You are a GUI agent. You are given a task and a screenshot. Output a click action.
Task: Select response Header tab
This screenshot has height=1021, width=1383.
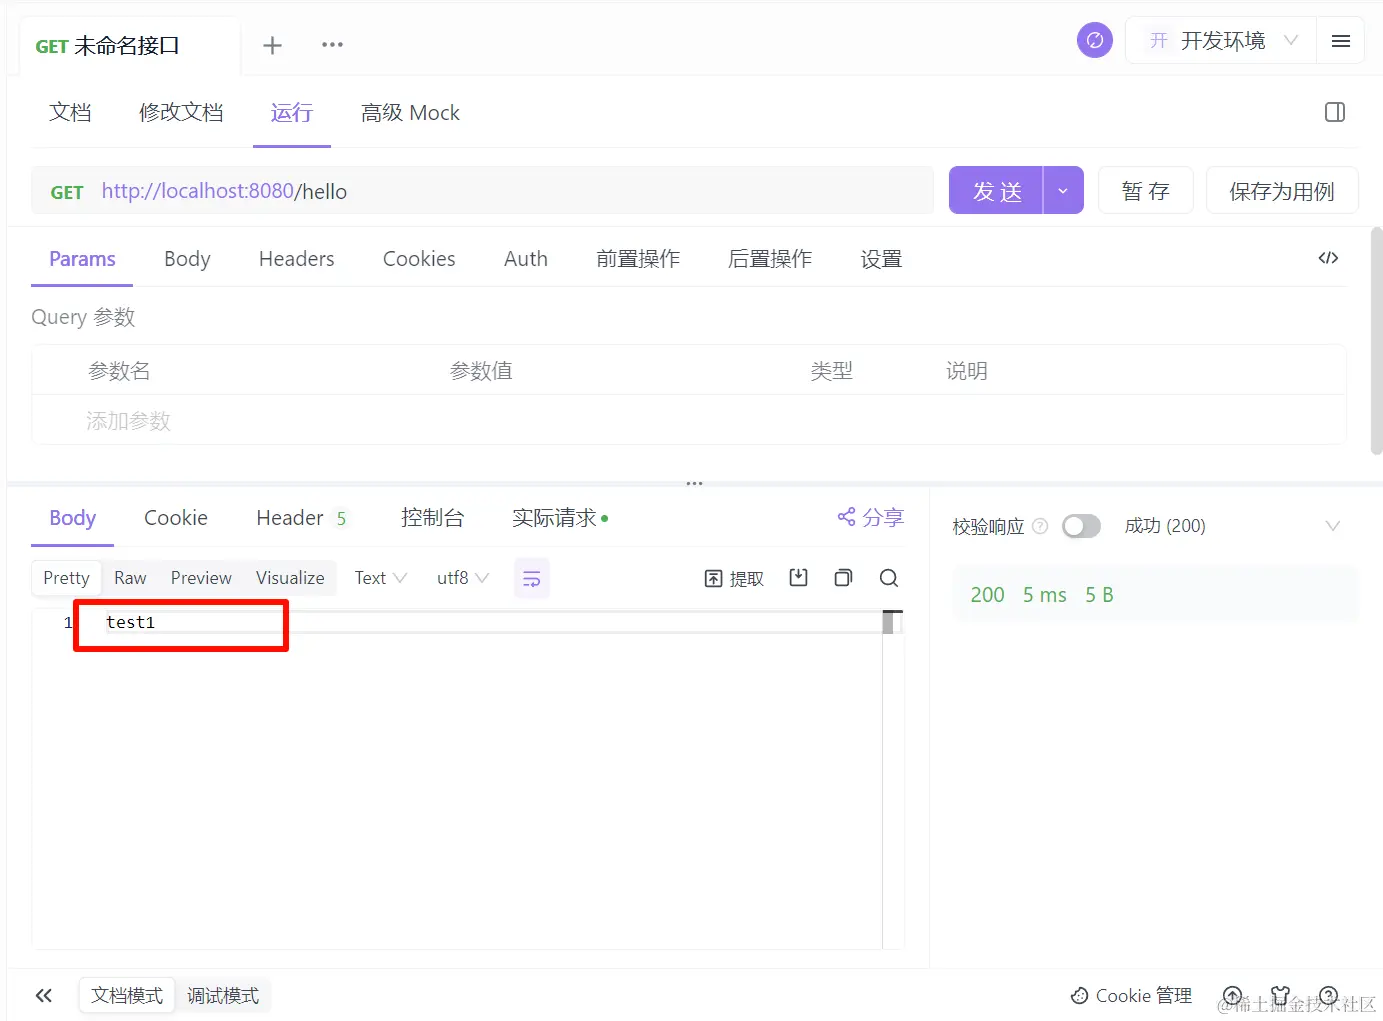pos(301,518)
